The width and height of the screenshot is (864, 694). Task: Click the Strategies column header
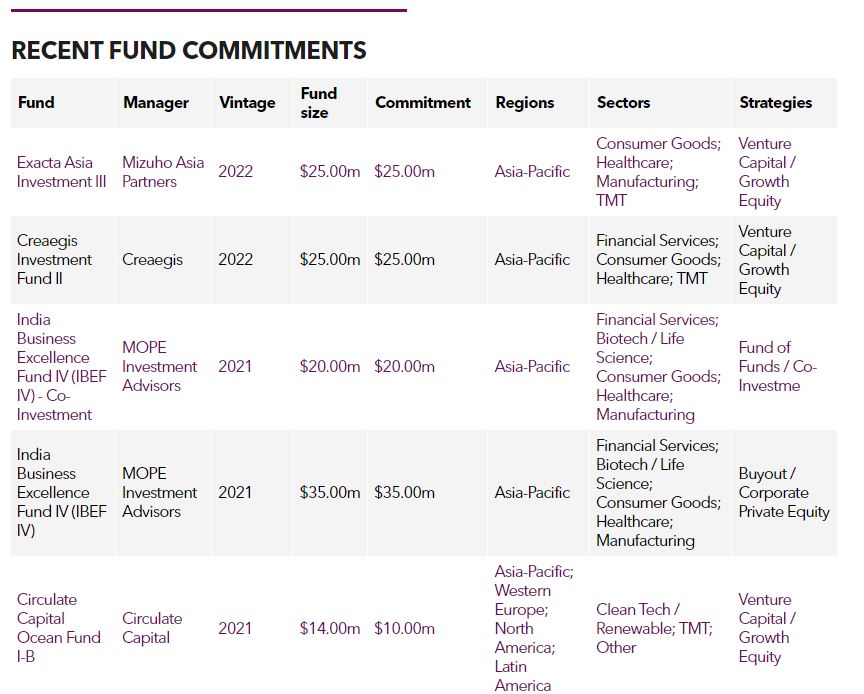pos(775,102)
